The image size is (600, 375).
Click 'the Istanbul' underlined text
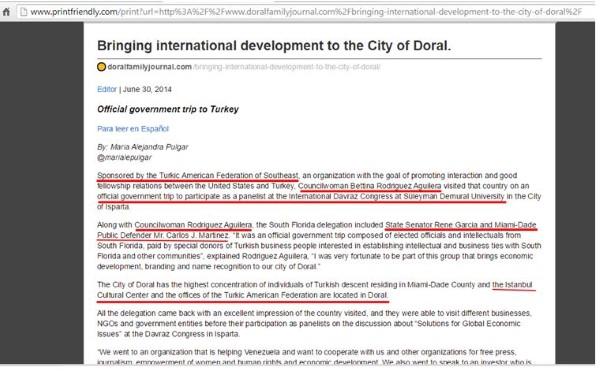(512, 285)
